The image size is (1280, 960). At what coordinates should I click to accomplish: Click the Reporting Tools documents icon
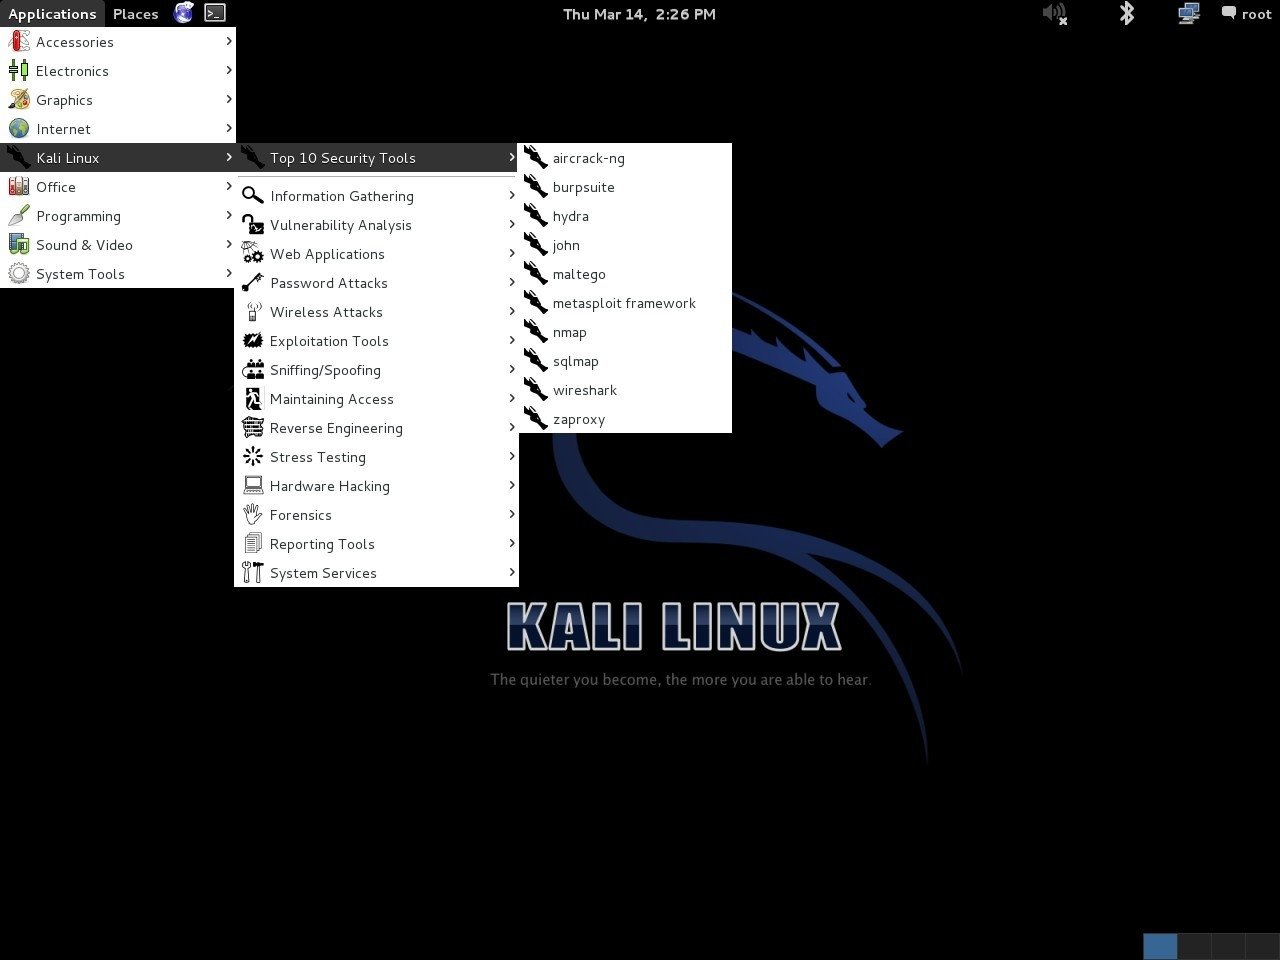(253, 544)
